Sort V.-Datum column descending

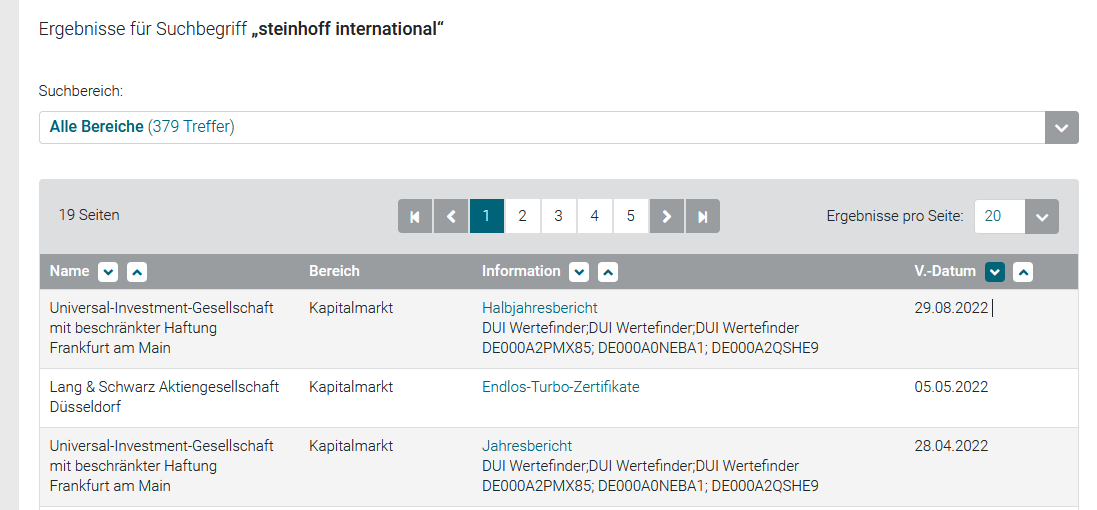pyautogui.click(x=994, y=271)
